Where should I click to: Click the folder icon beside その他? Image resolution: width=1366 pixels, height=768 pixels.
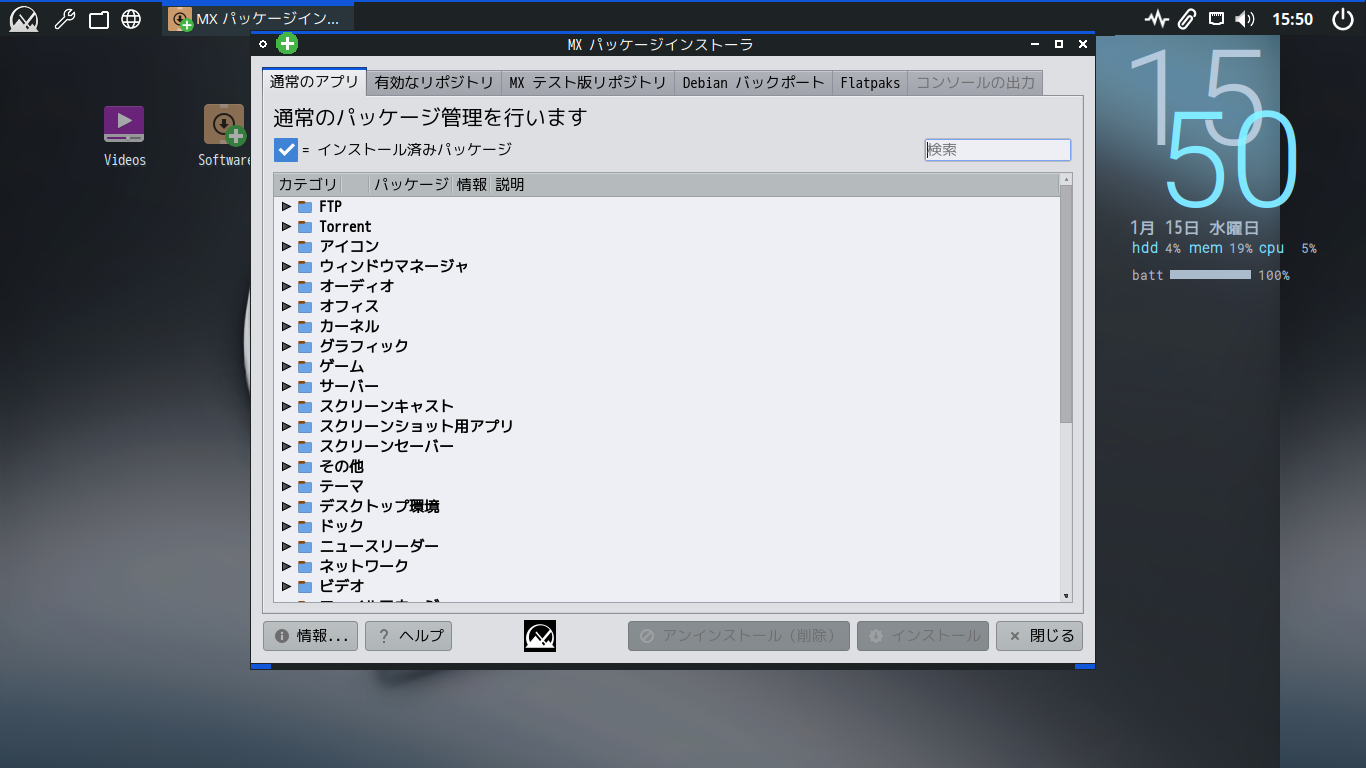click(305, 466)
